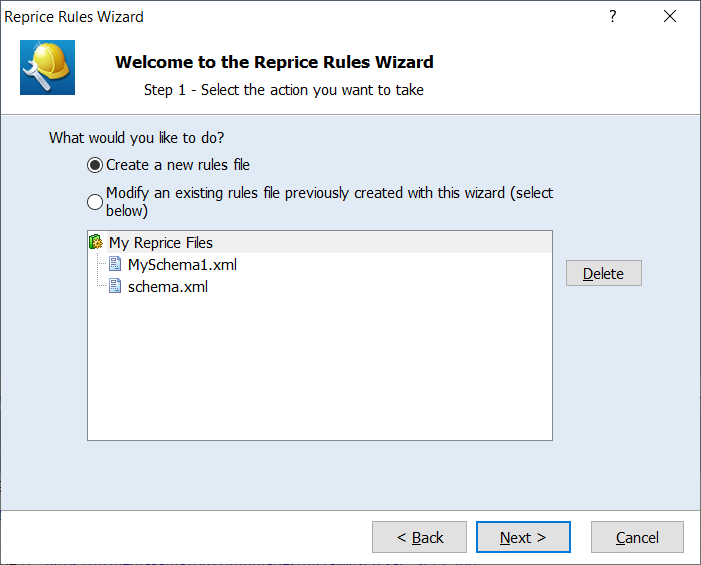This screenshot has width=701, height=565.
Task: Delete the selected rules file
Action: (x=604, y=273)
